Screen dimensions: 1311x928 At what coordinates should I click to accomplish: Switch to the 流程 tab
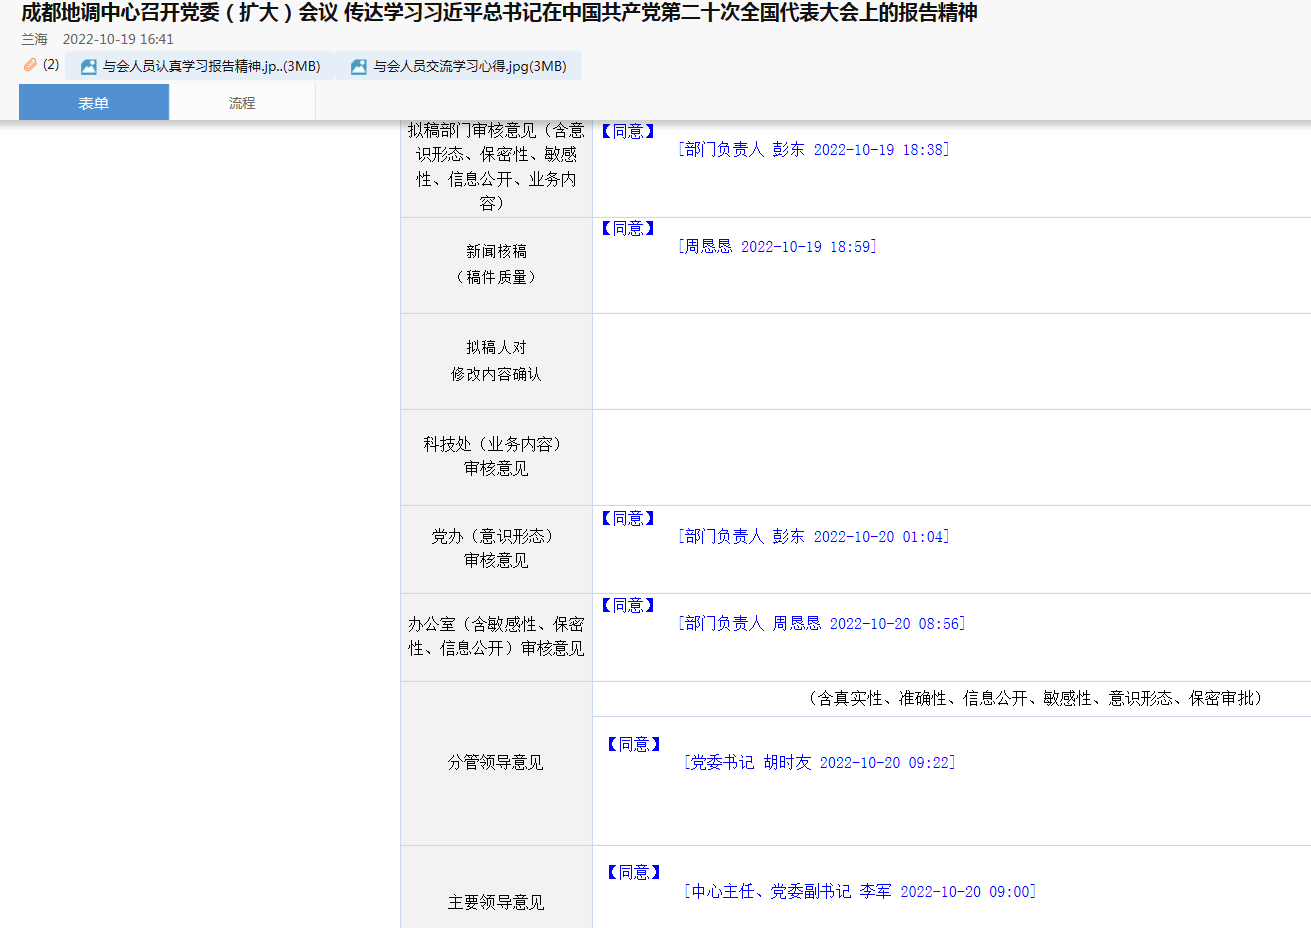pyautogui.click(x=242, y=103)
